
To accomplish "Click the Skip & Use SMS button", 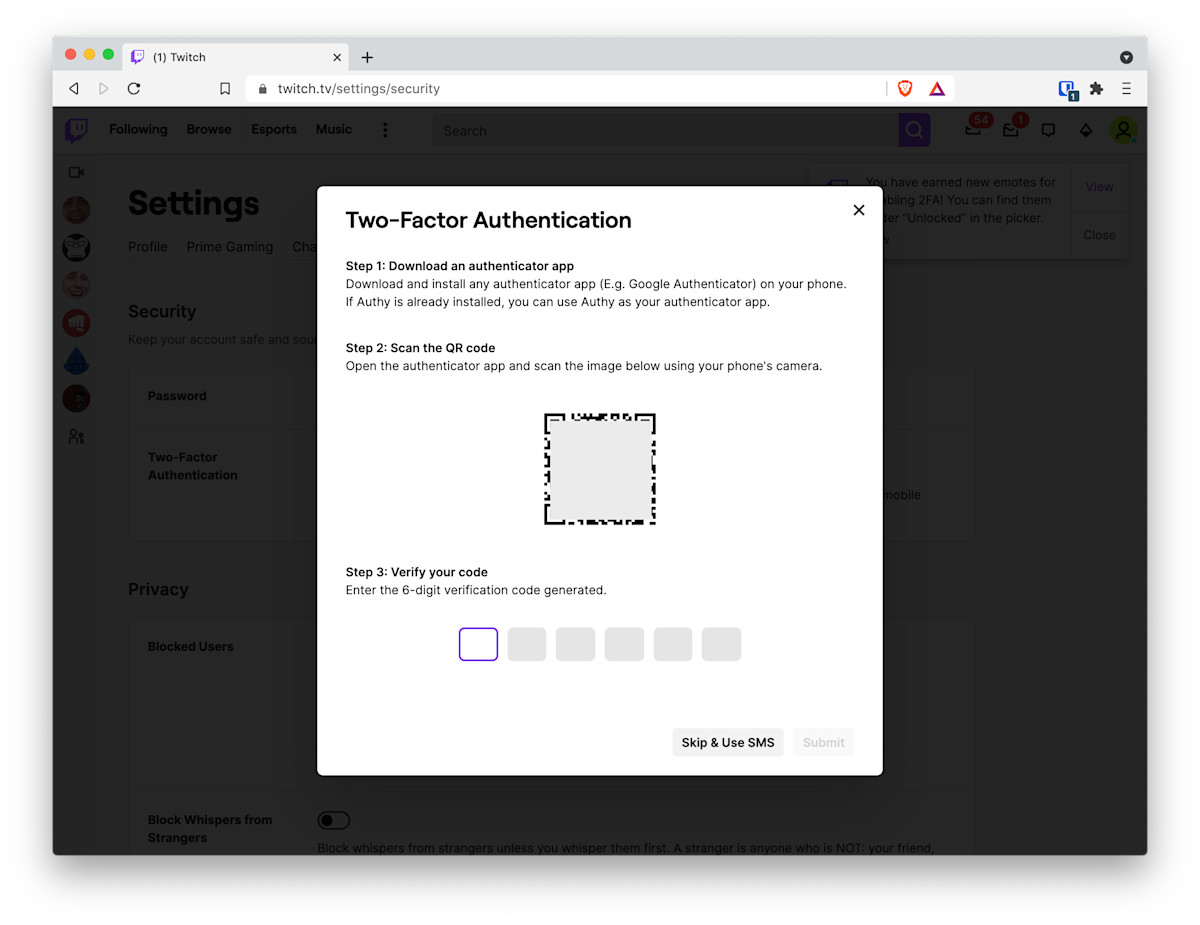I will click(728, 742).
